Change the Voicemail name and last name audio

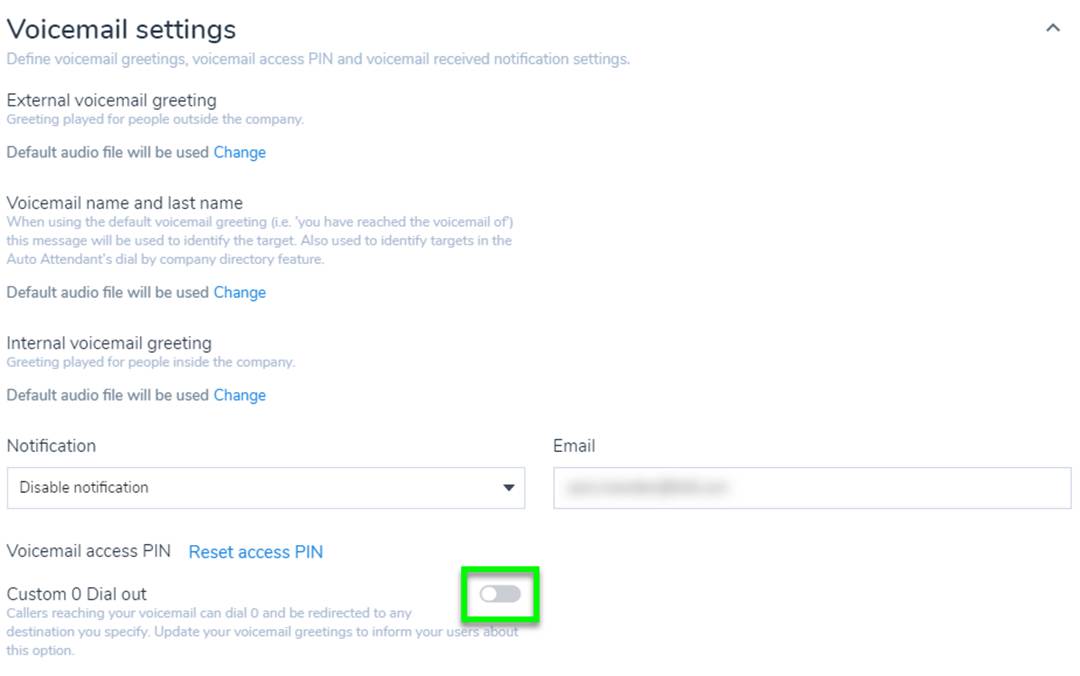click(x=240, y=293)
